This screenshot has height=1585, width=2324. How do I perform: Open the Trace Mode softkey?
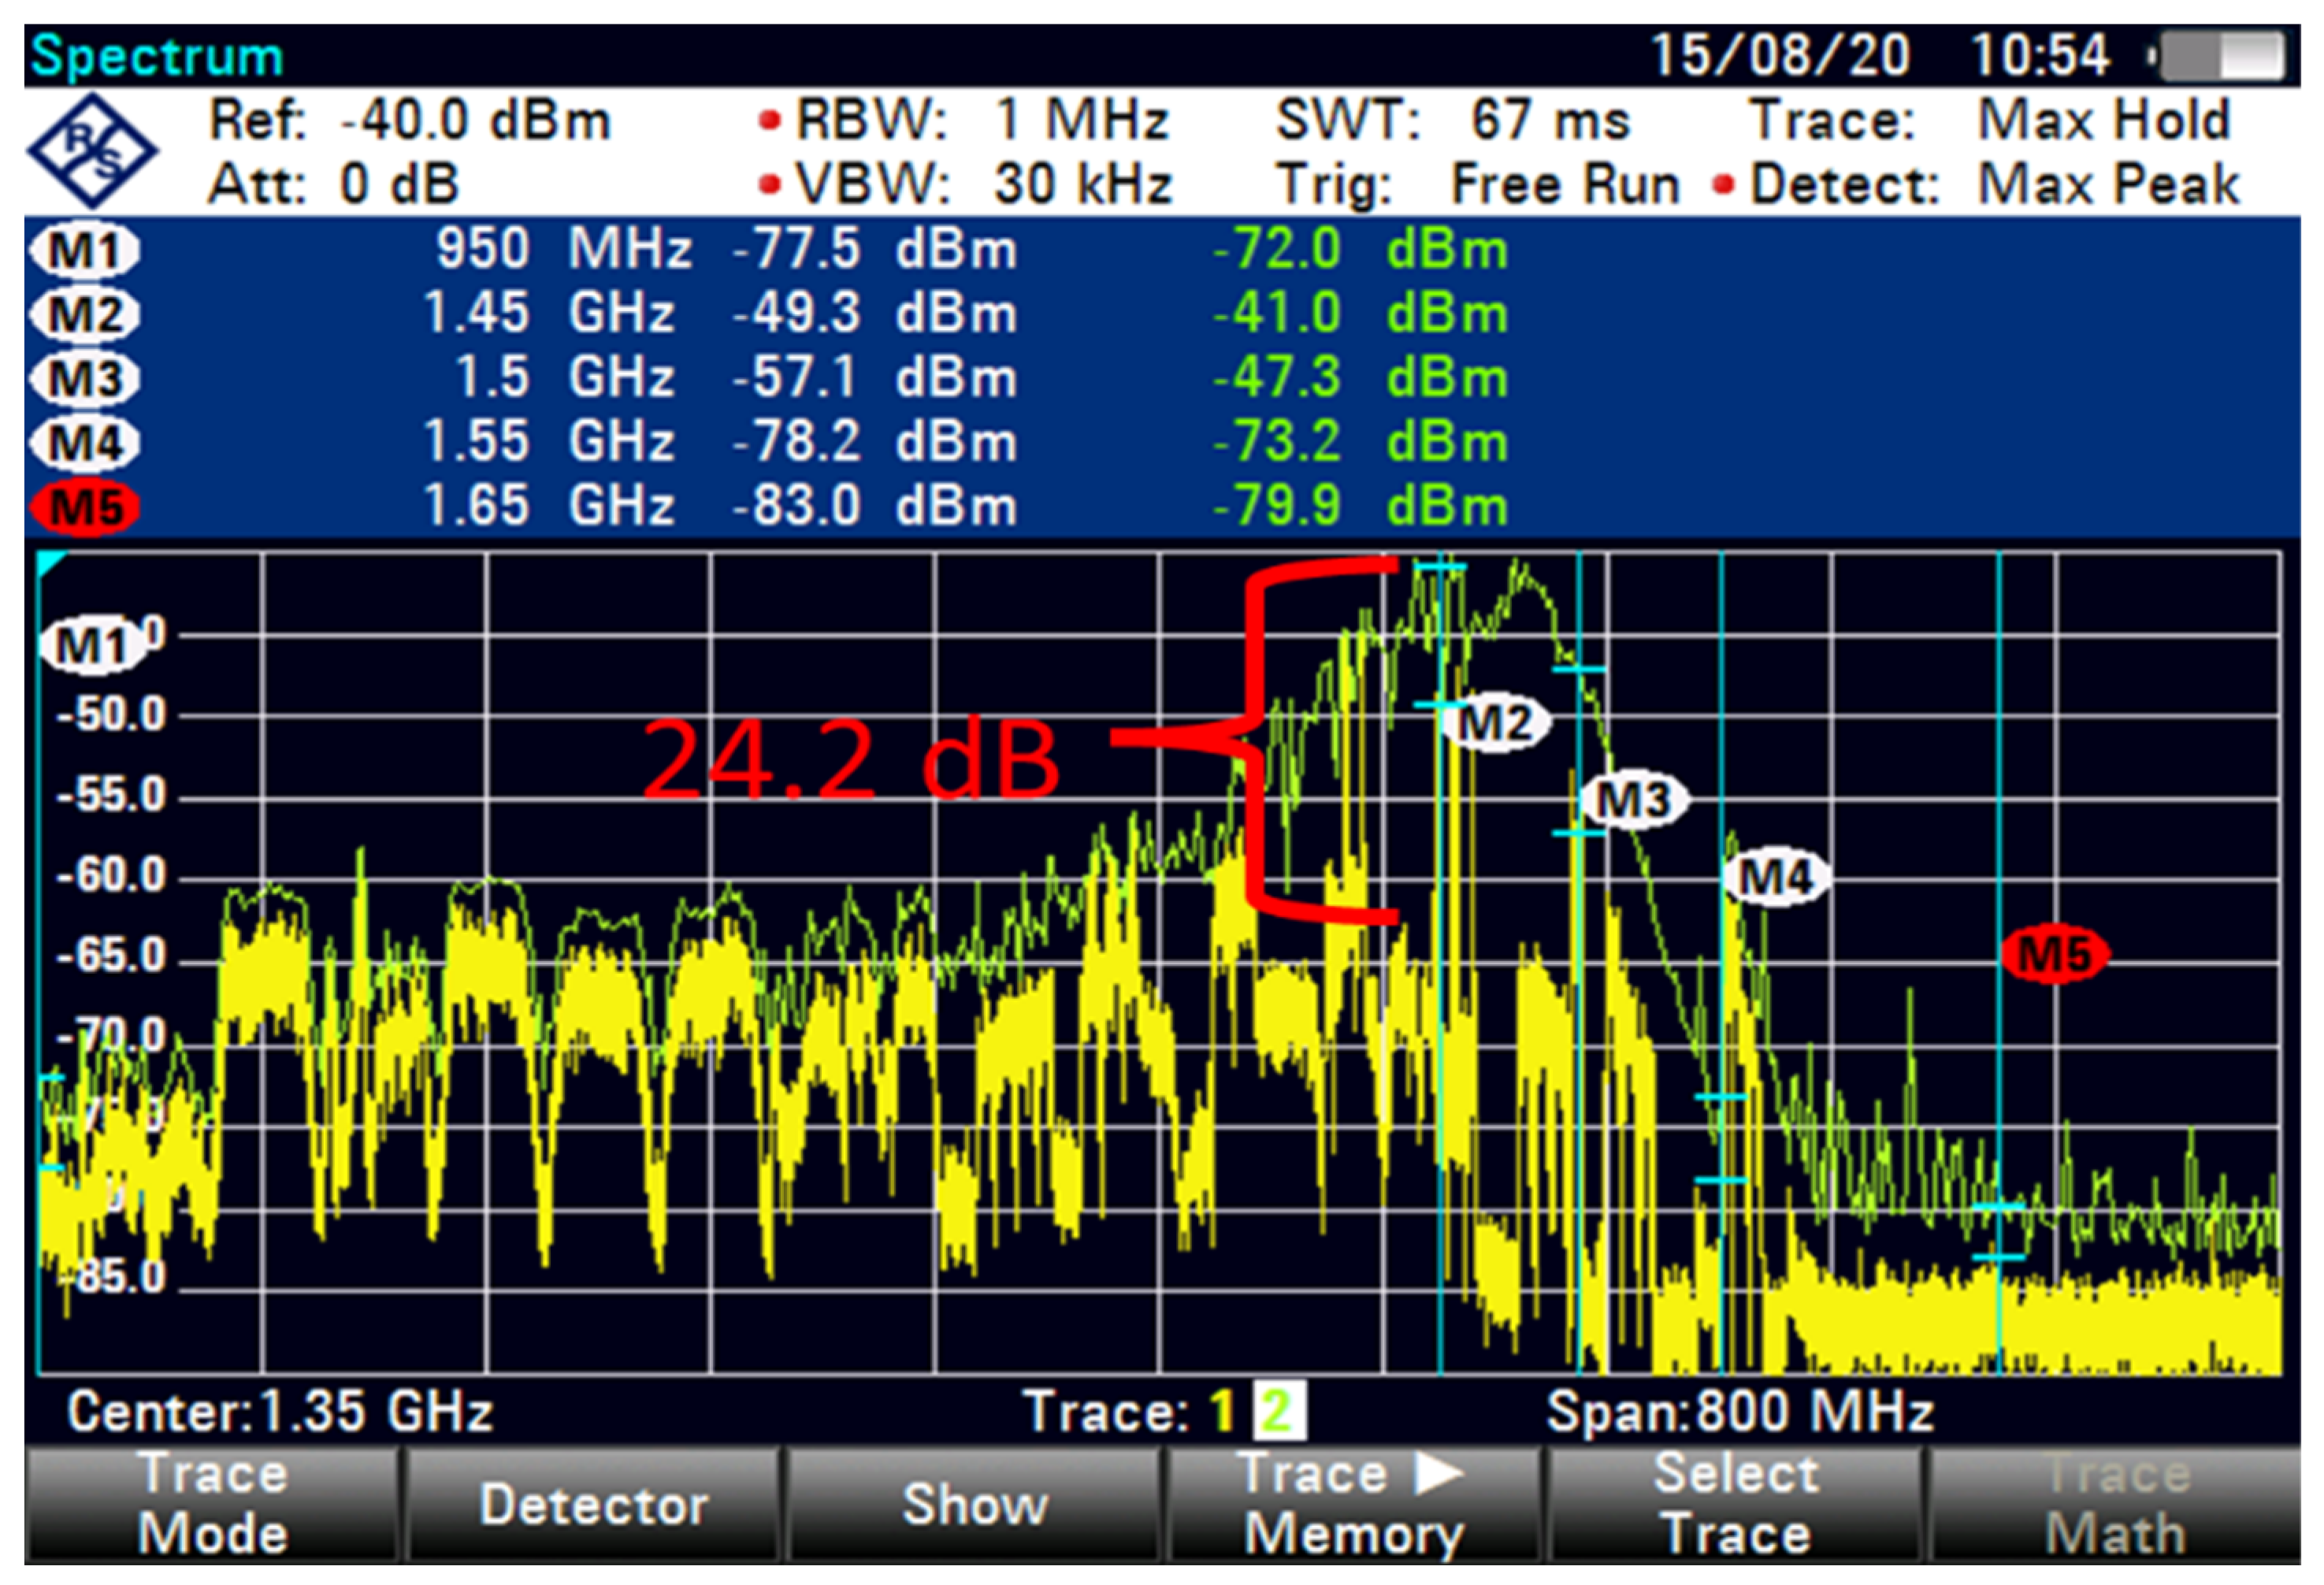tap(212, 1504)
